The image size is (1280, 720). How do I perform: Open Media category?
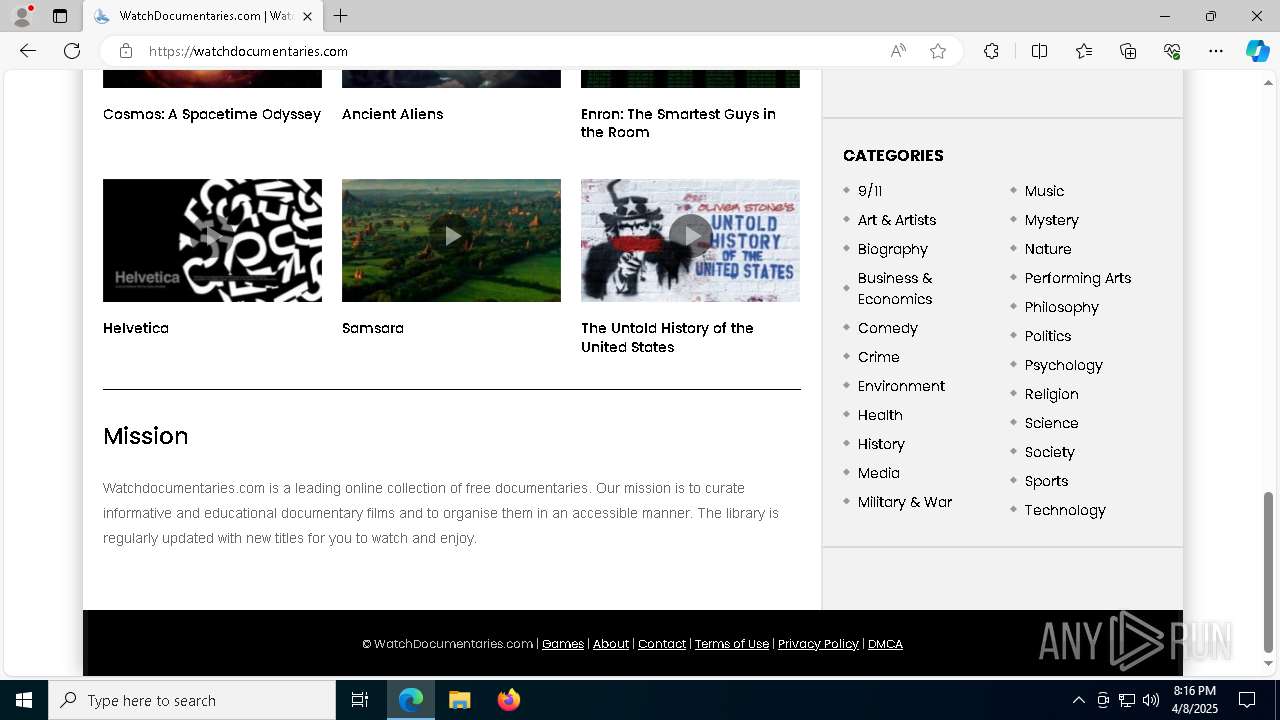coord(879,473)
